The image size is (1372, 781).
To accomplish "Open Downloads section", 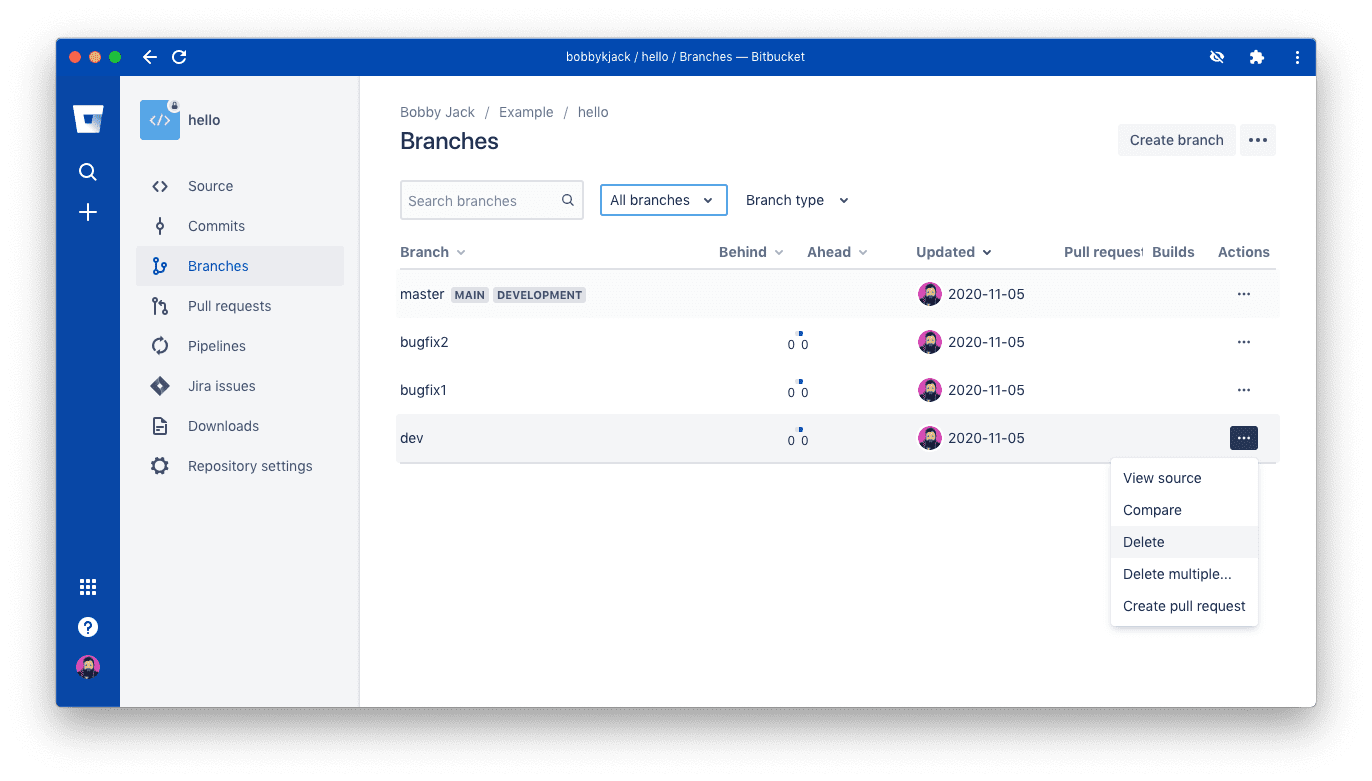I will tap(240, 426).
